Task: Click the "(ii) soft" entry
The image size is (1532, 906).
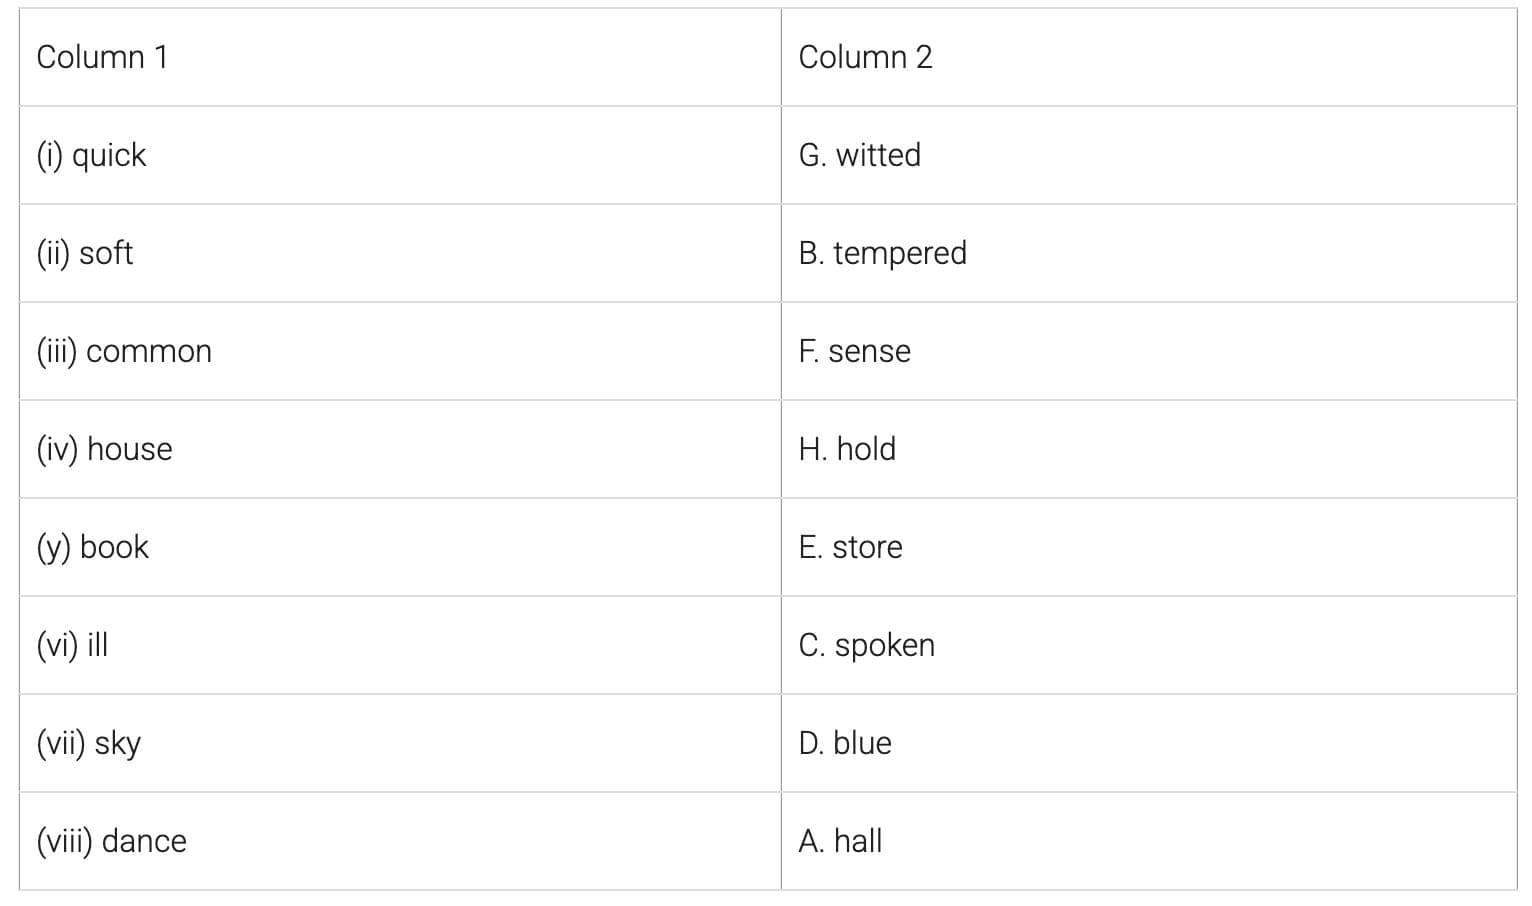Action: pos(85,253)
